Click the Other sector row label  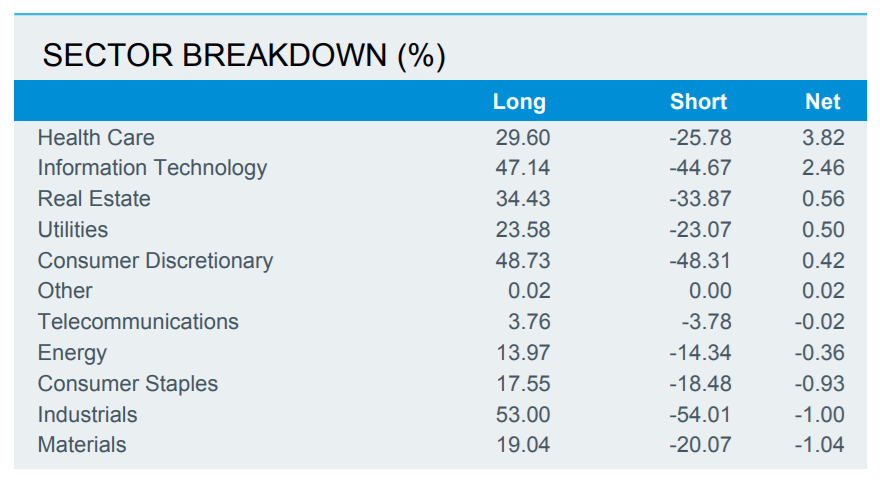click(x=65, y=291)
